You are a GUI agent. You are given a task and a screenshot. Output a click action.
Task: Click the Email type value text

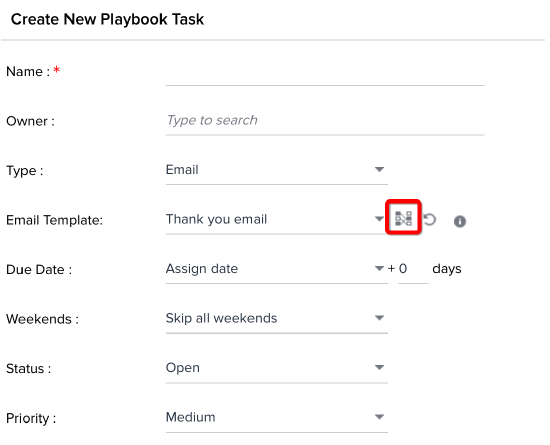click(182, 170)
